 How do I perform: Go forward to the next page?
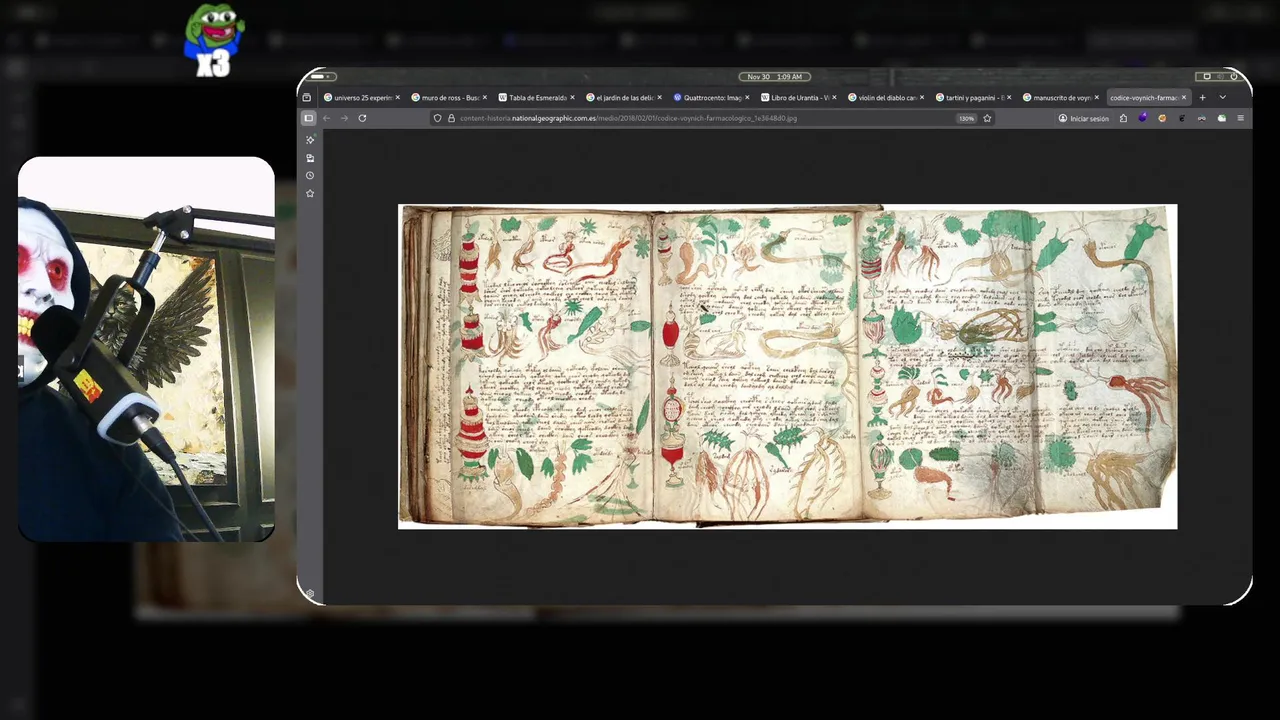point(344,118)
